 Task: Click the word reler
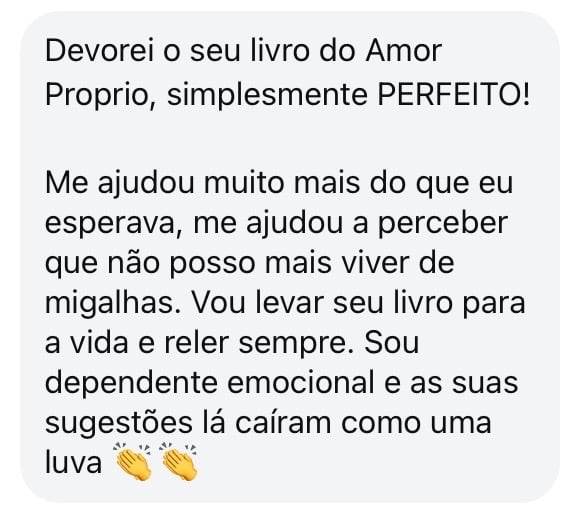point(196,343)
